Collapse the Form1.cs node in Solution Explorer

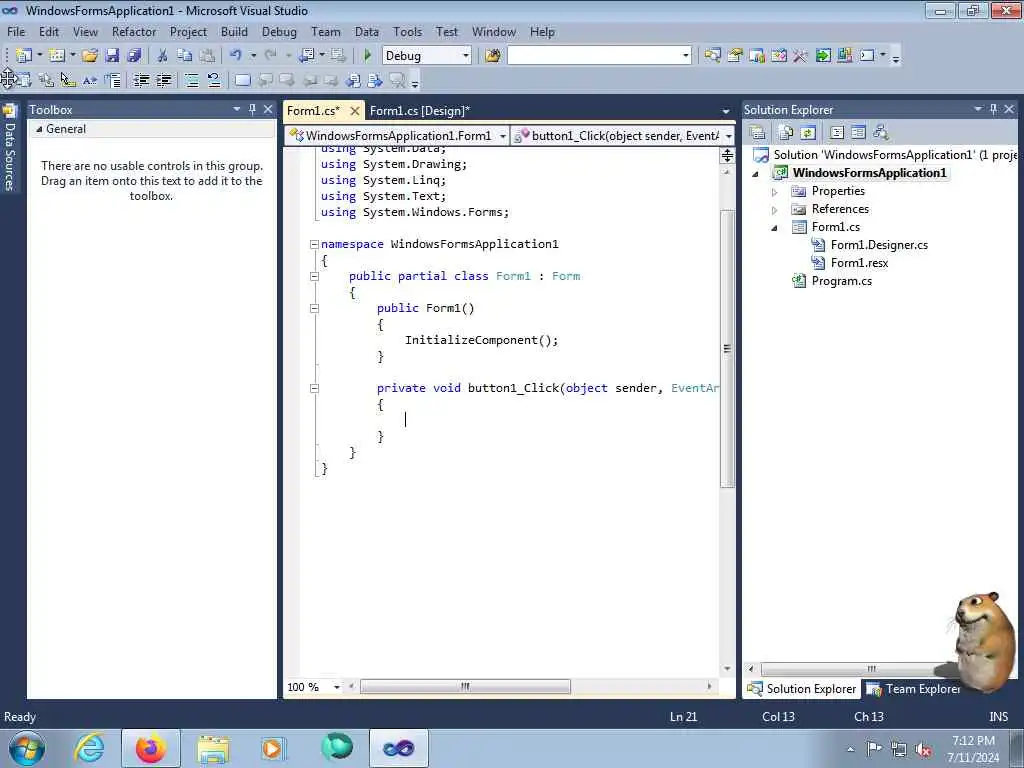775,228
